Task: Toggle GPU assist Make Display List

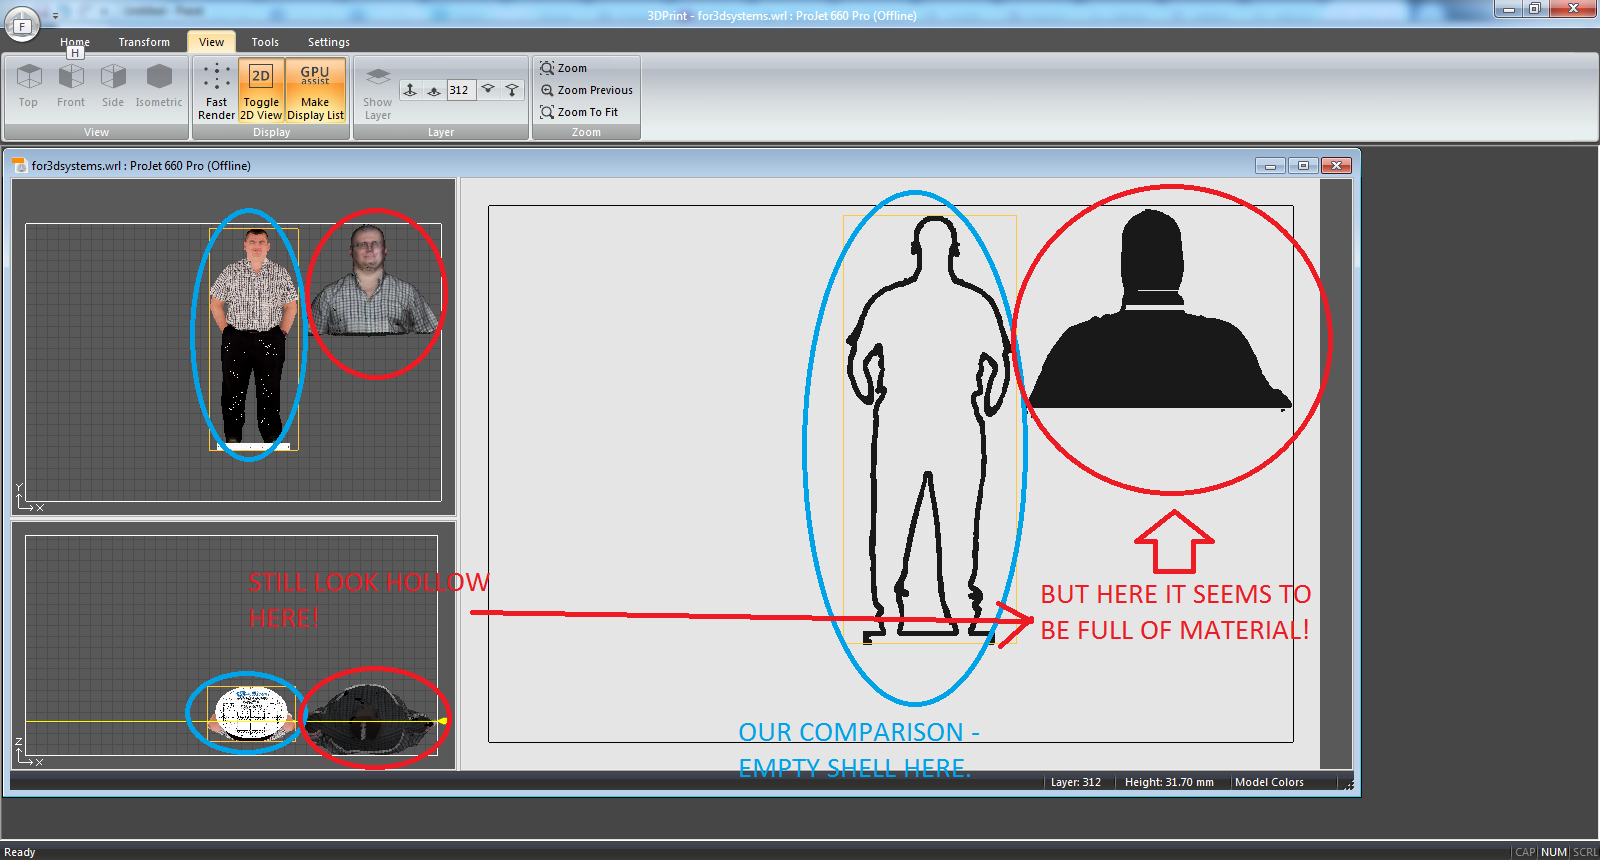Action: tap(315, 90)
